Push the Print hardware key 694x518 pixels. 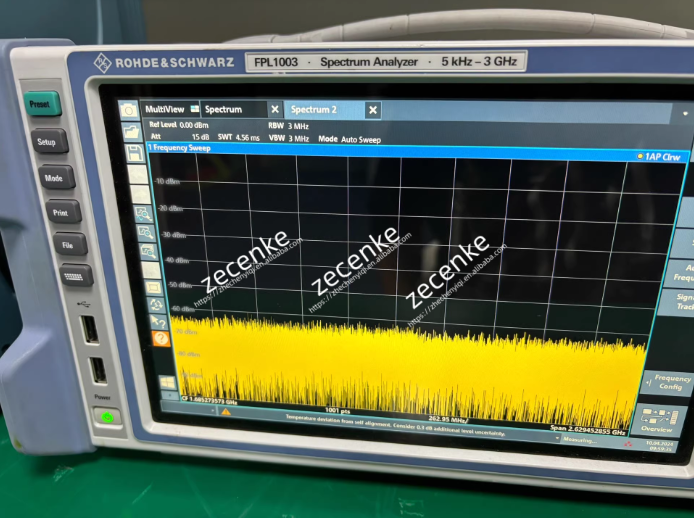tap(63, 212)
